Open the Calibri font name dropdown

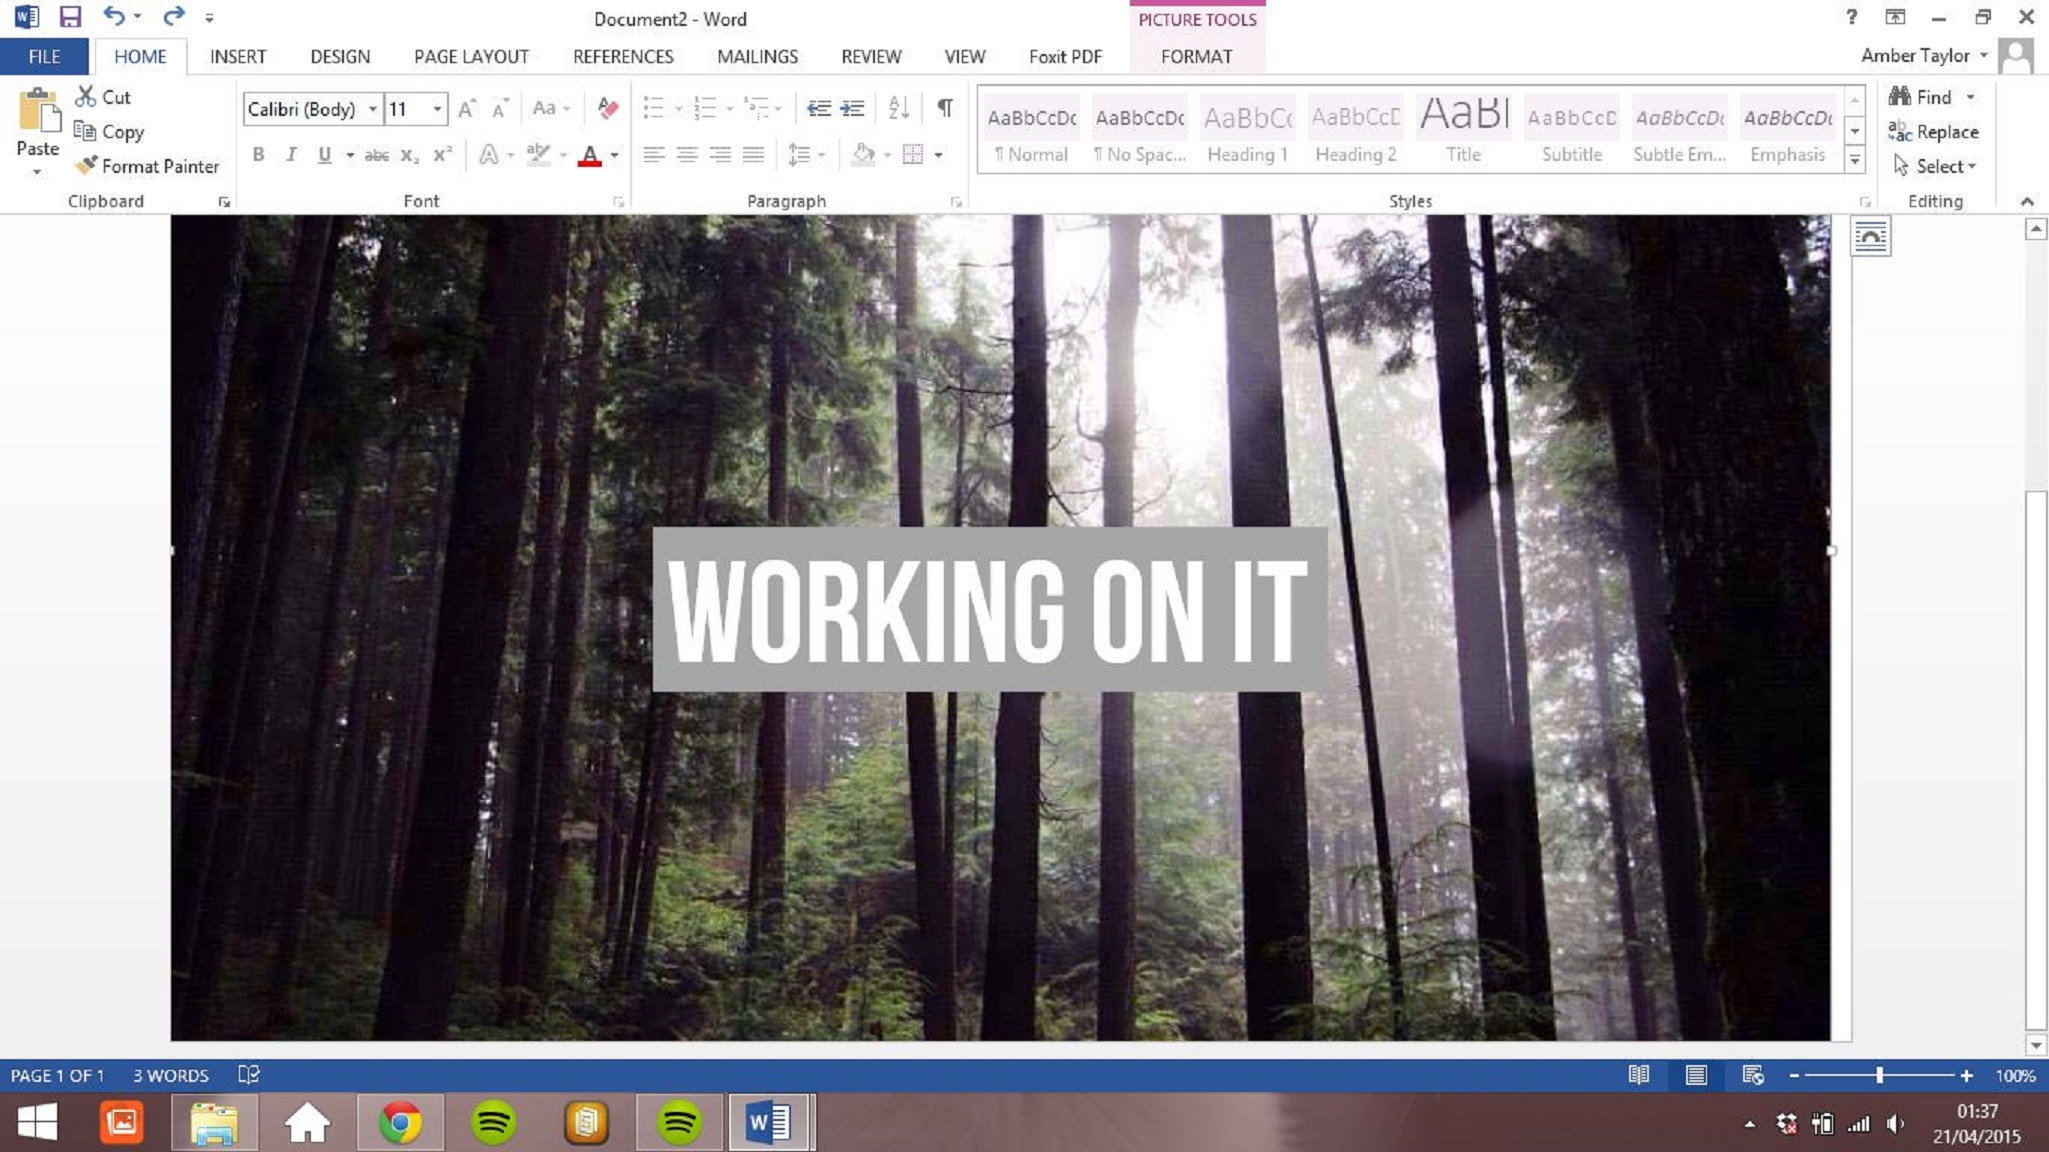[372, 109]
